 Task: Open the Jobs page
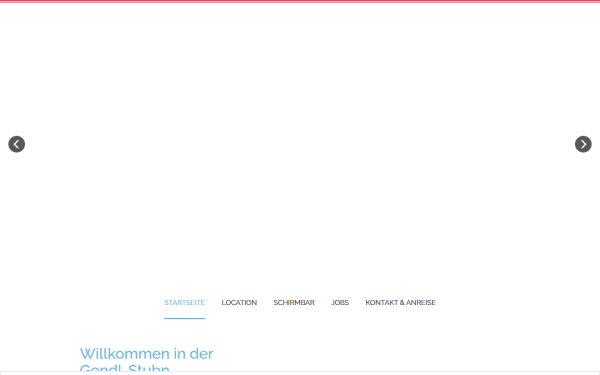340,302
